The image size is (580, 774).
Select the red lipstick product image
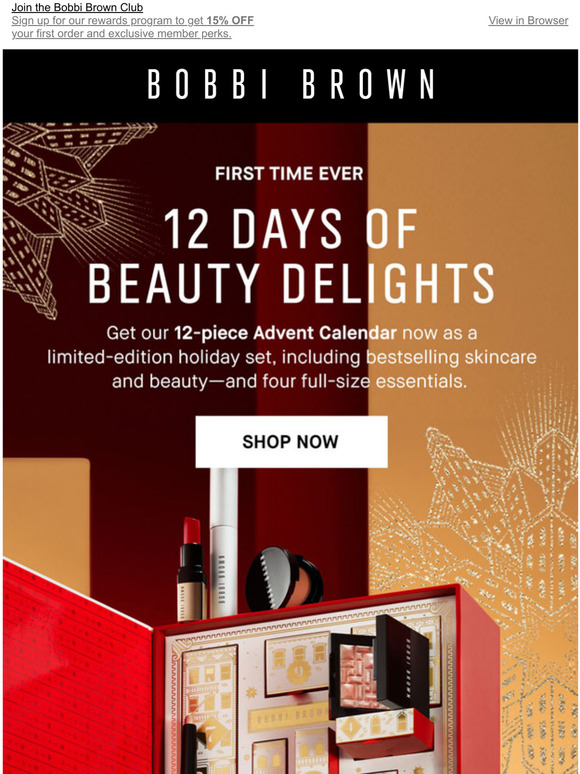(192, 568)
